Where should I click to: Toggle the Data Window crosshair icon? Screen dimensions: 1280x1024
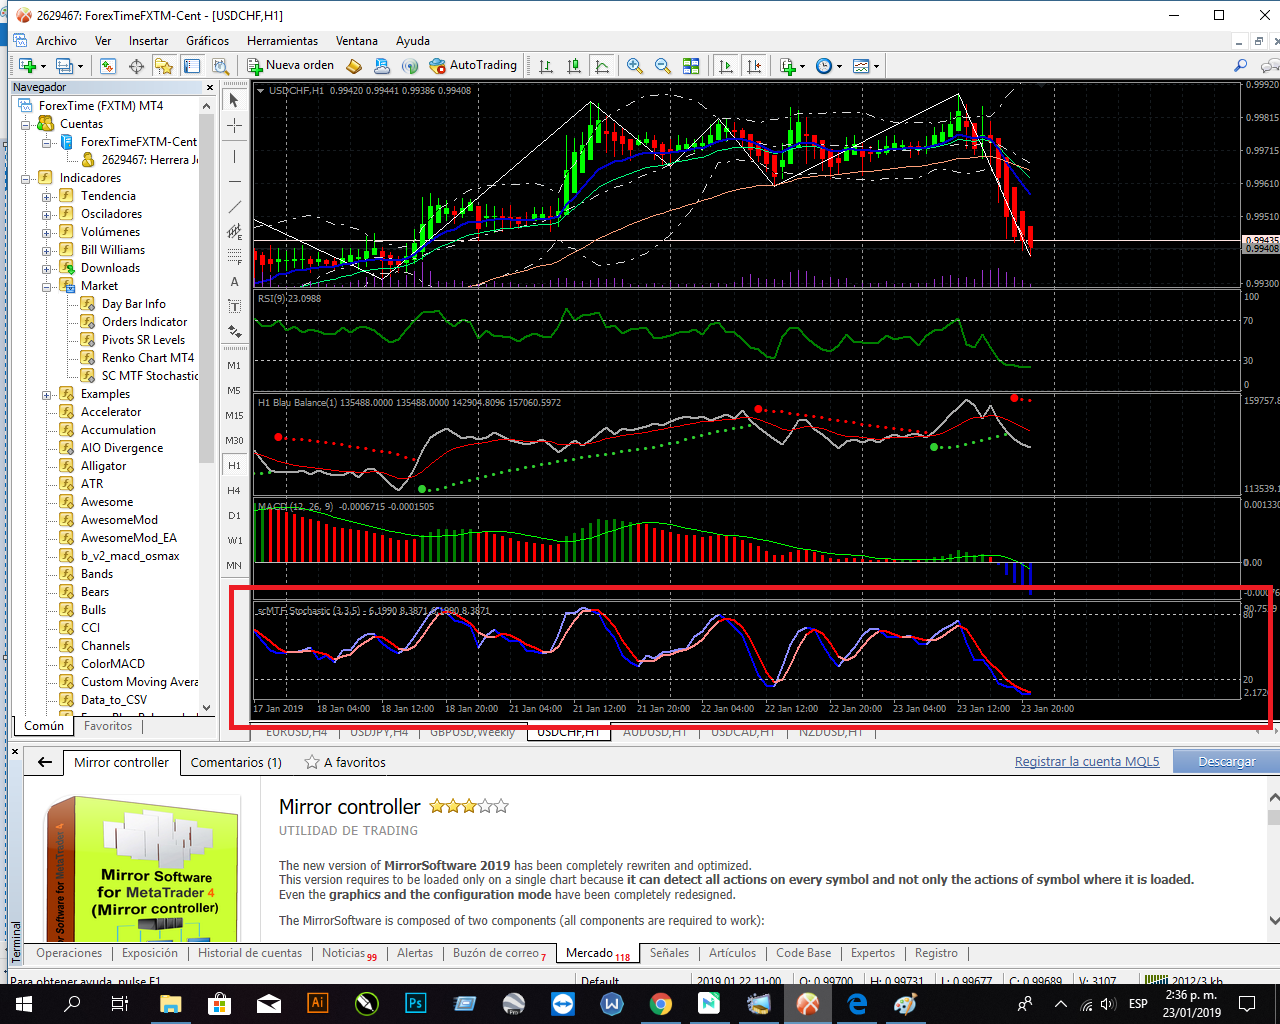[x=136, y=66]
